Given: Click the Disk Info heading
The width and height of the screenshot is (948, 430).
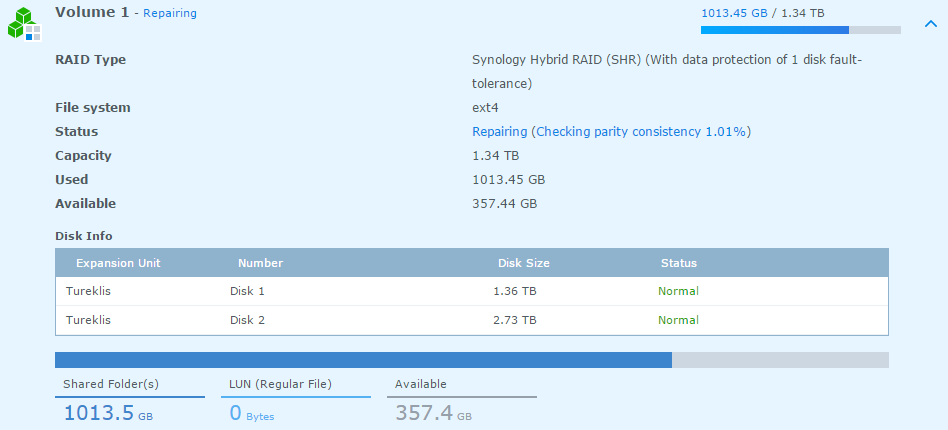Looking at the screenshot, I should pos(83,236).
